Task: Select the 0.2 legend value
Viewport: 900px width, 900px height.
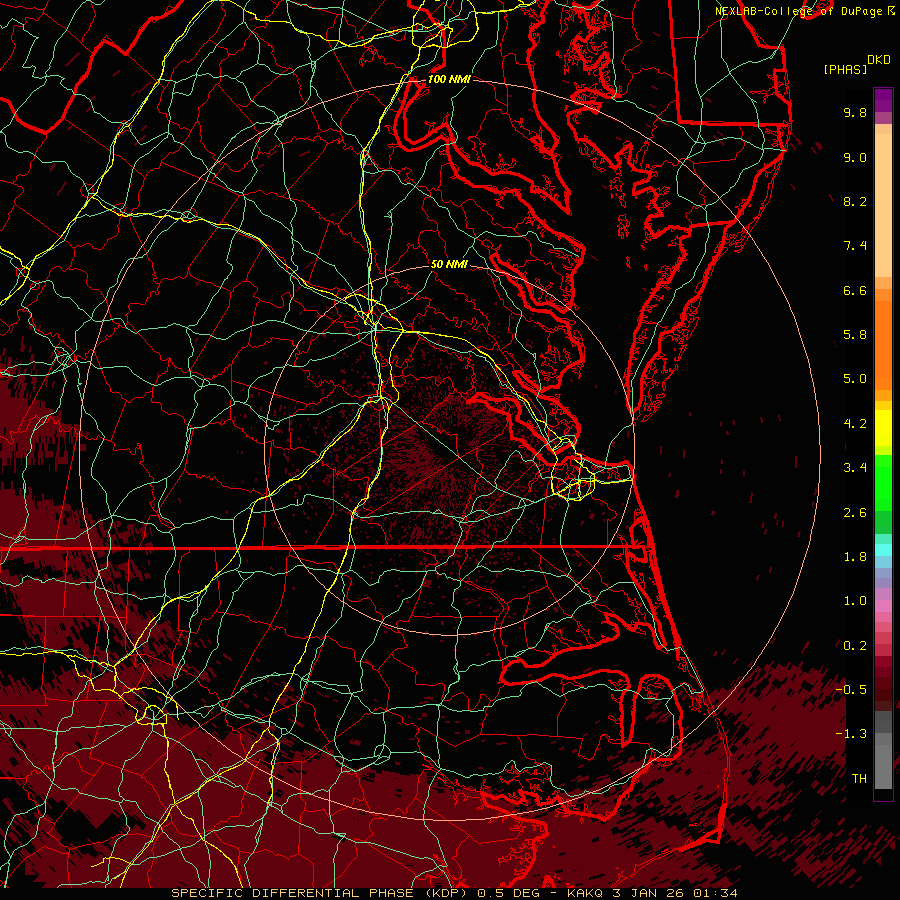Action: coord(855,646)
